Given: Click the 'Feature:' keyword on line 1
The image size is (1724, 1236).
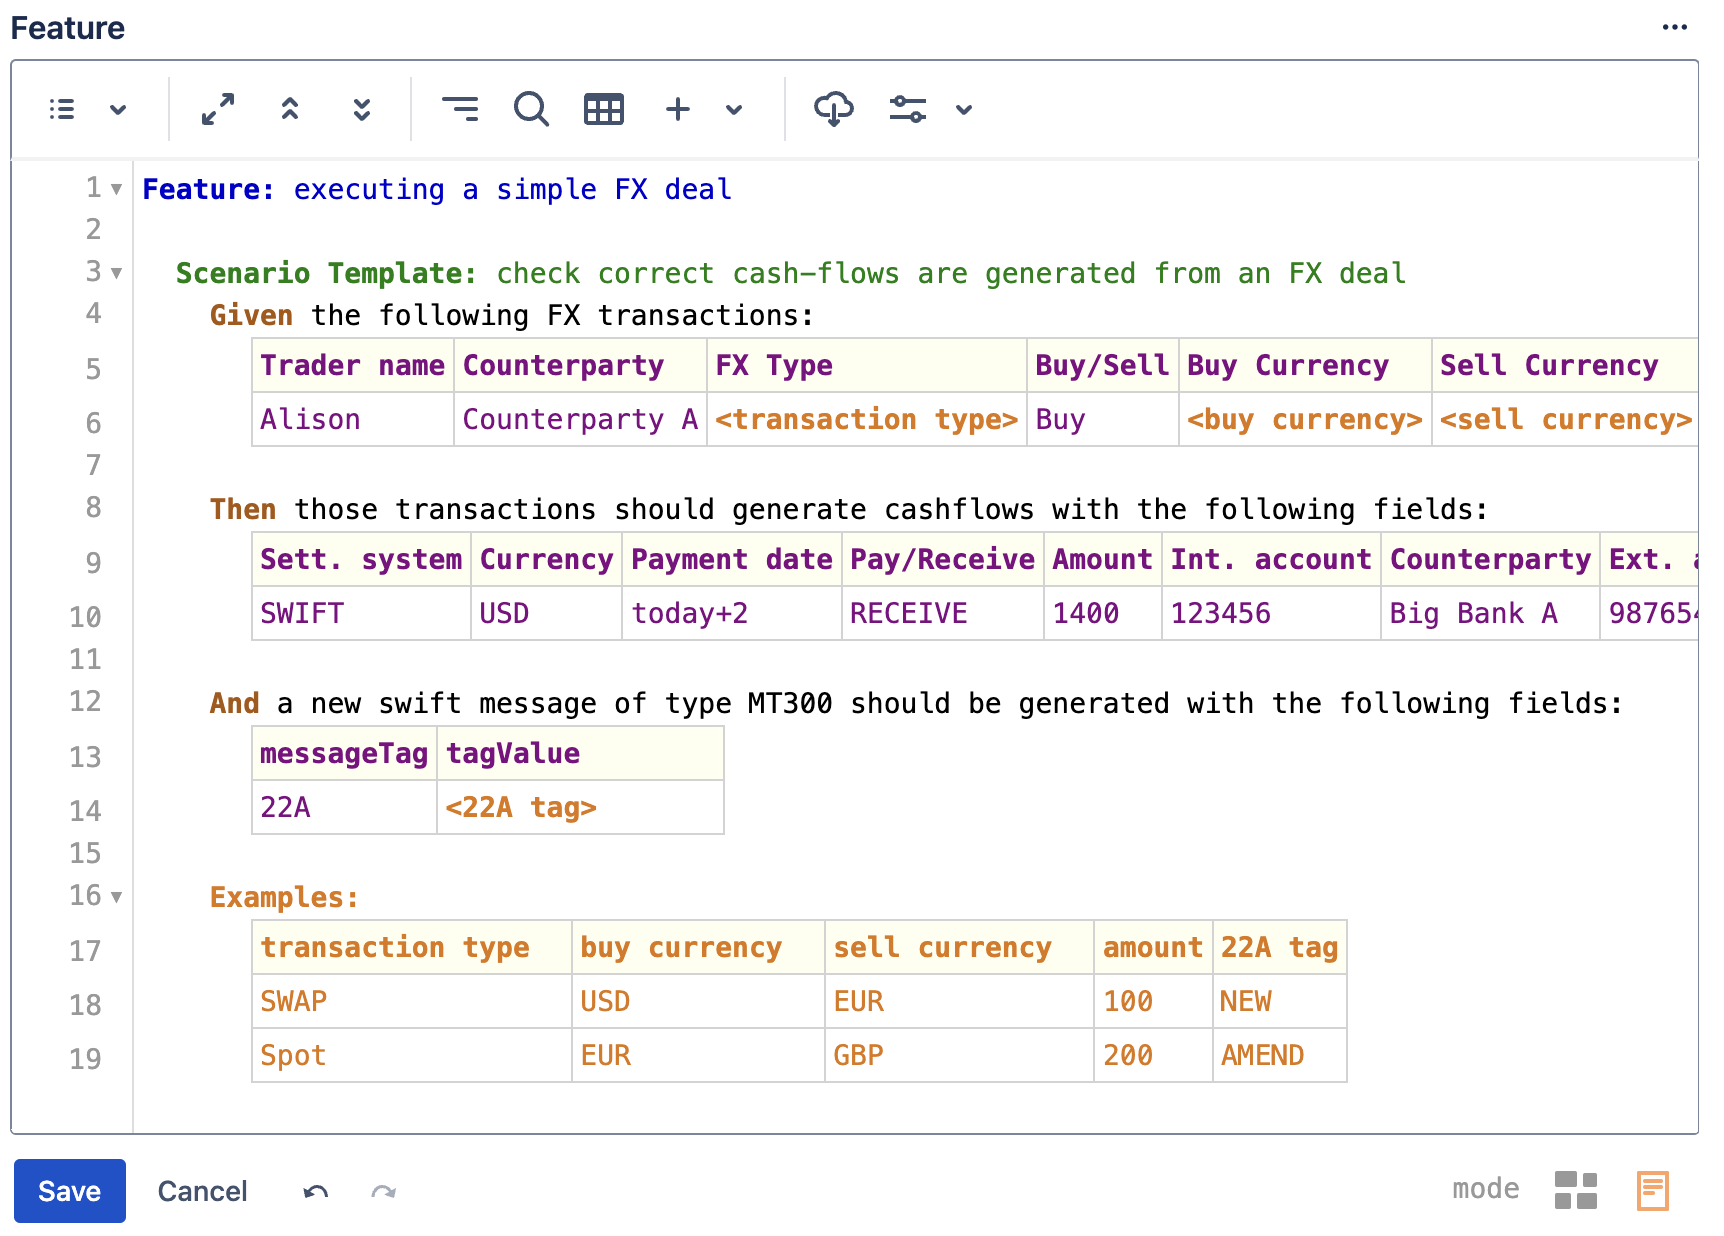Looking at the screenshot, I should (x=208, y=189).
